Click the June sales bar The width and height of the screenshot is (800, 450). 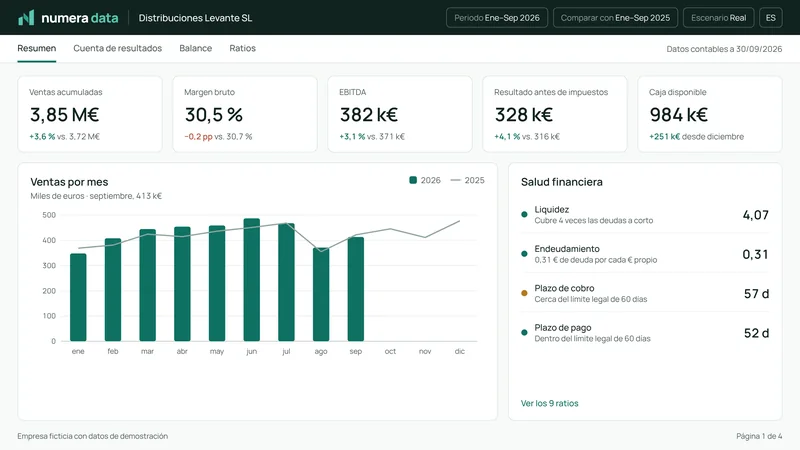pyautogui.click(x=252, y=280)
